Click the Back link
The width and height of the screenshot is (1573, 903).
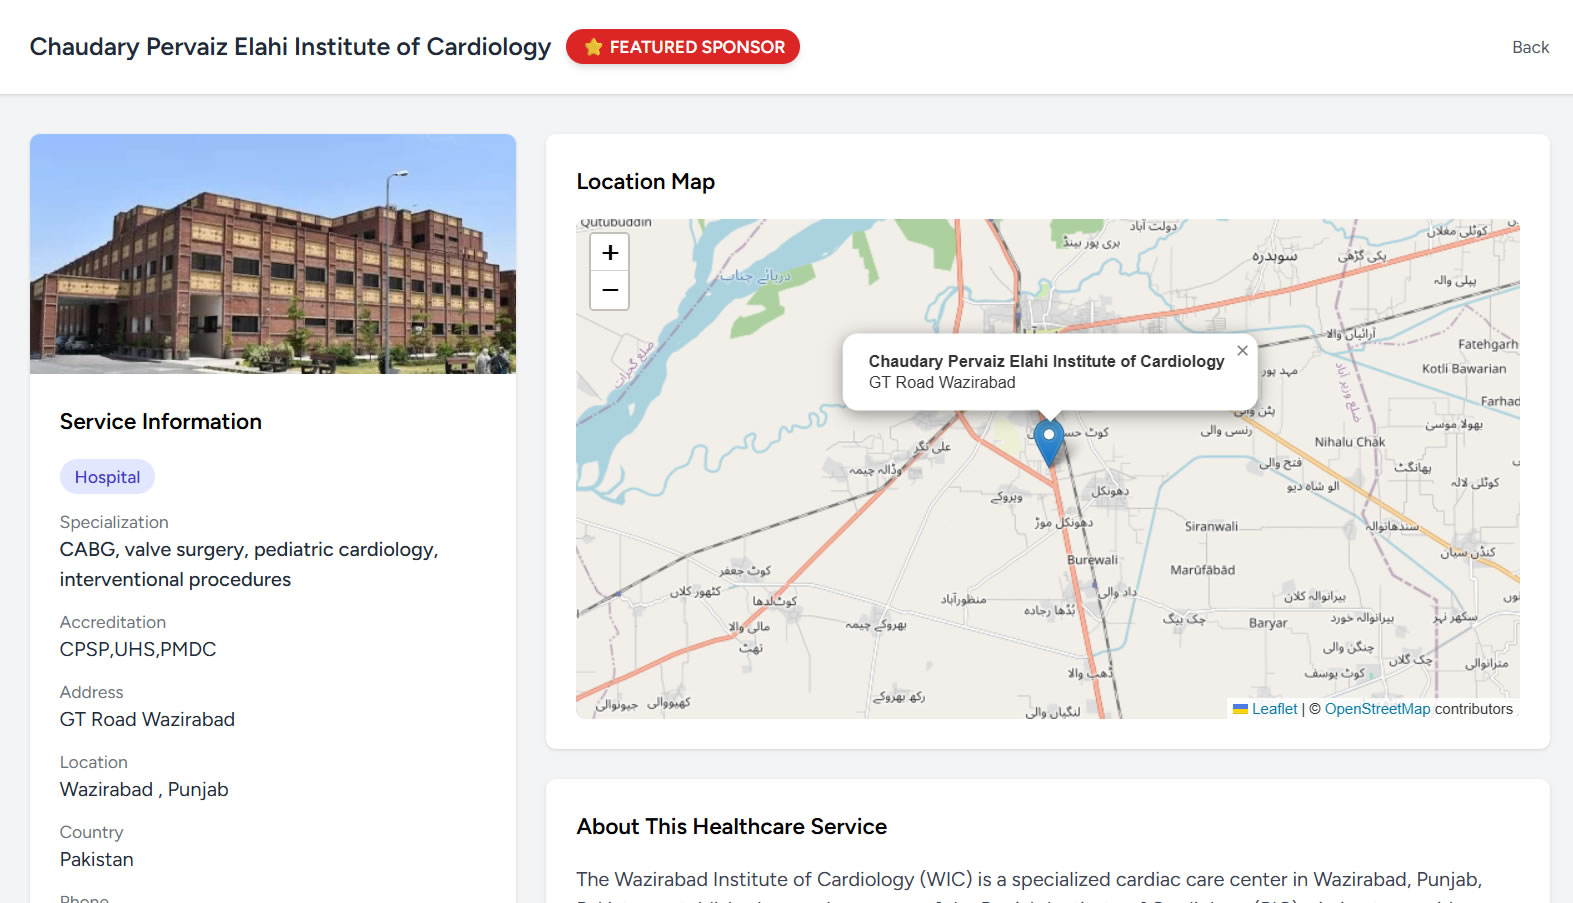(x=1530, y=47)
